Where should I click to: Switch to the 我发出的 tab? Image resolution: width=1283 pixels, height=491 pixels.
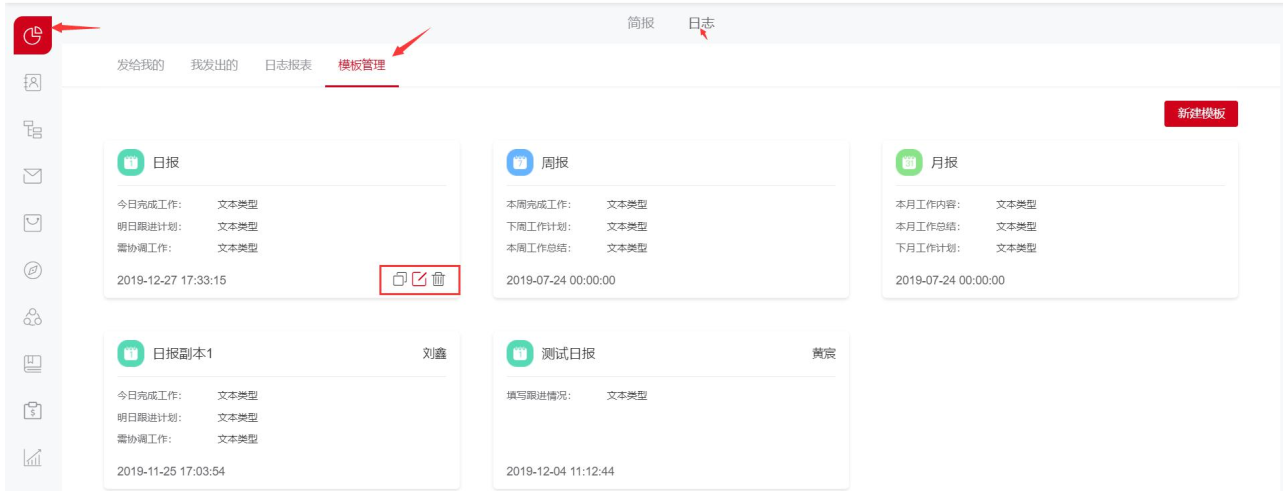click(x=214, y=65)
